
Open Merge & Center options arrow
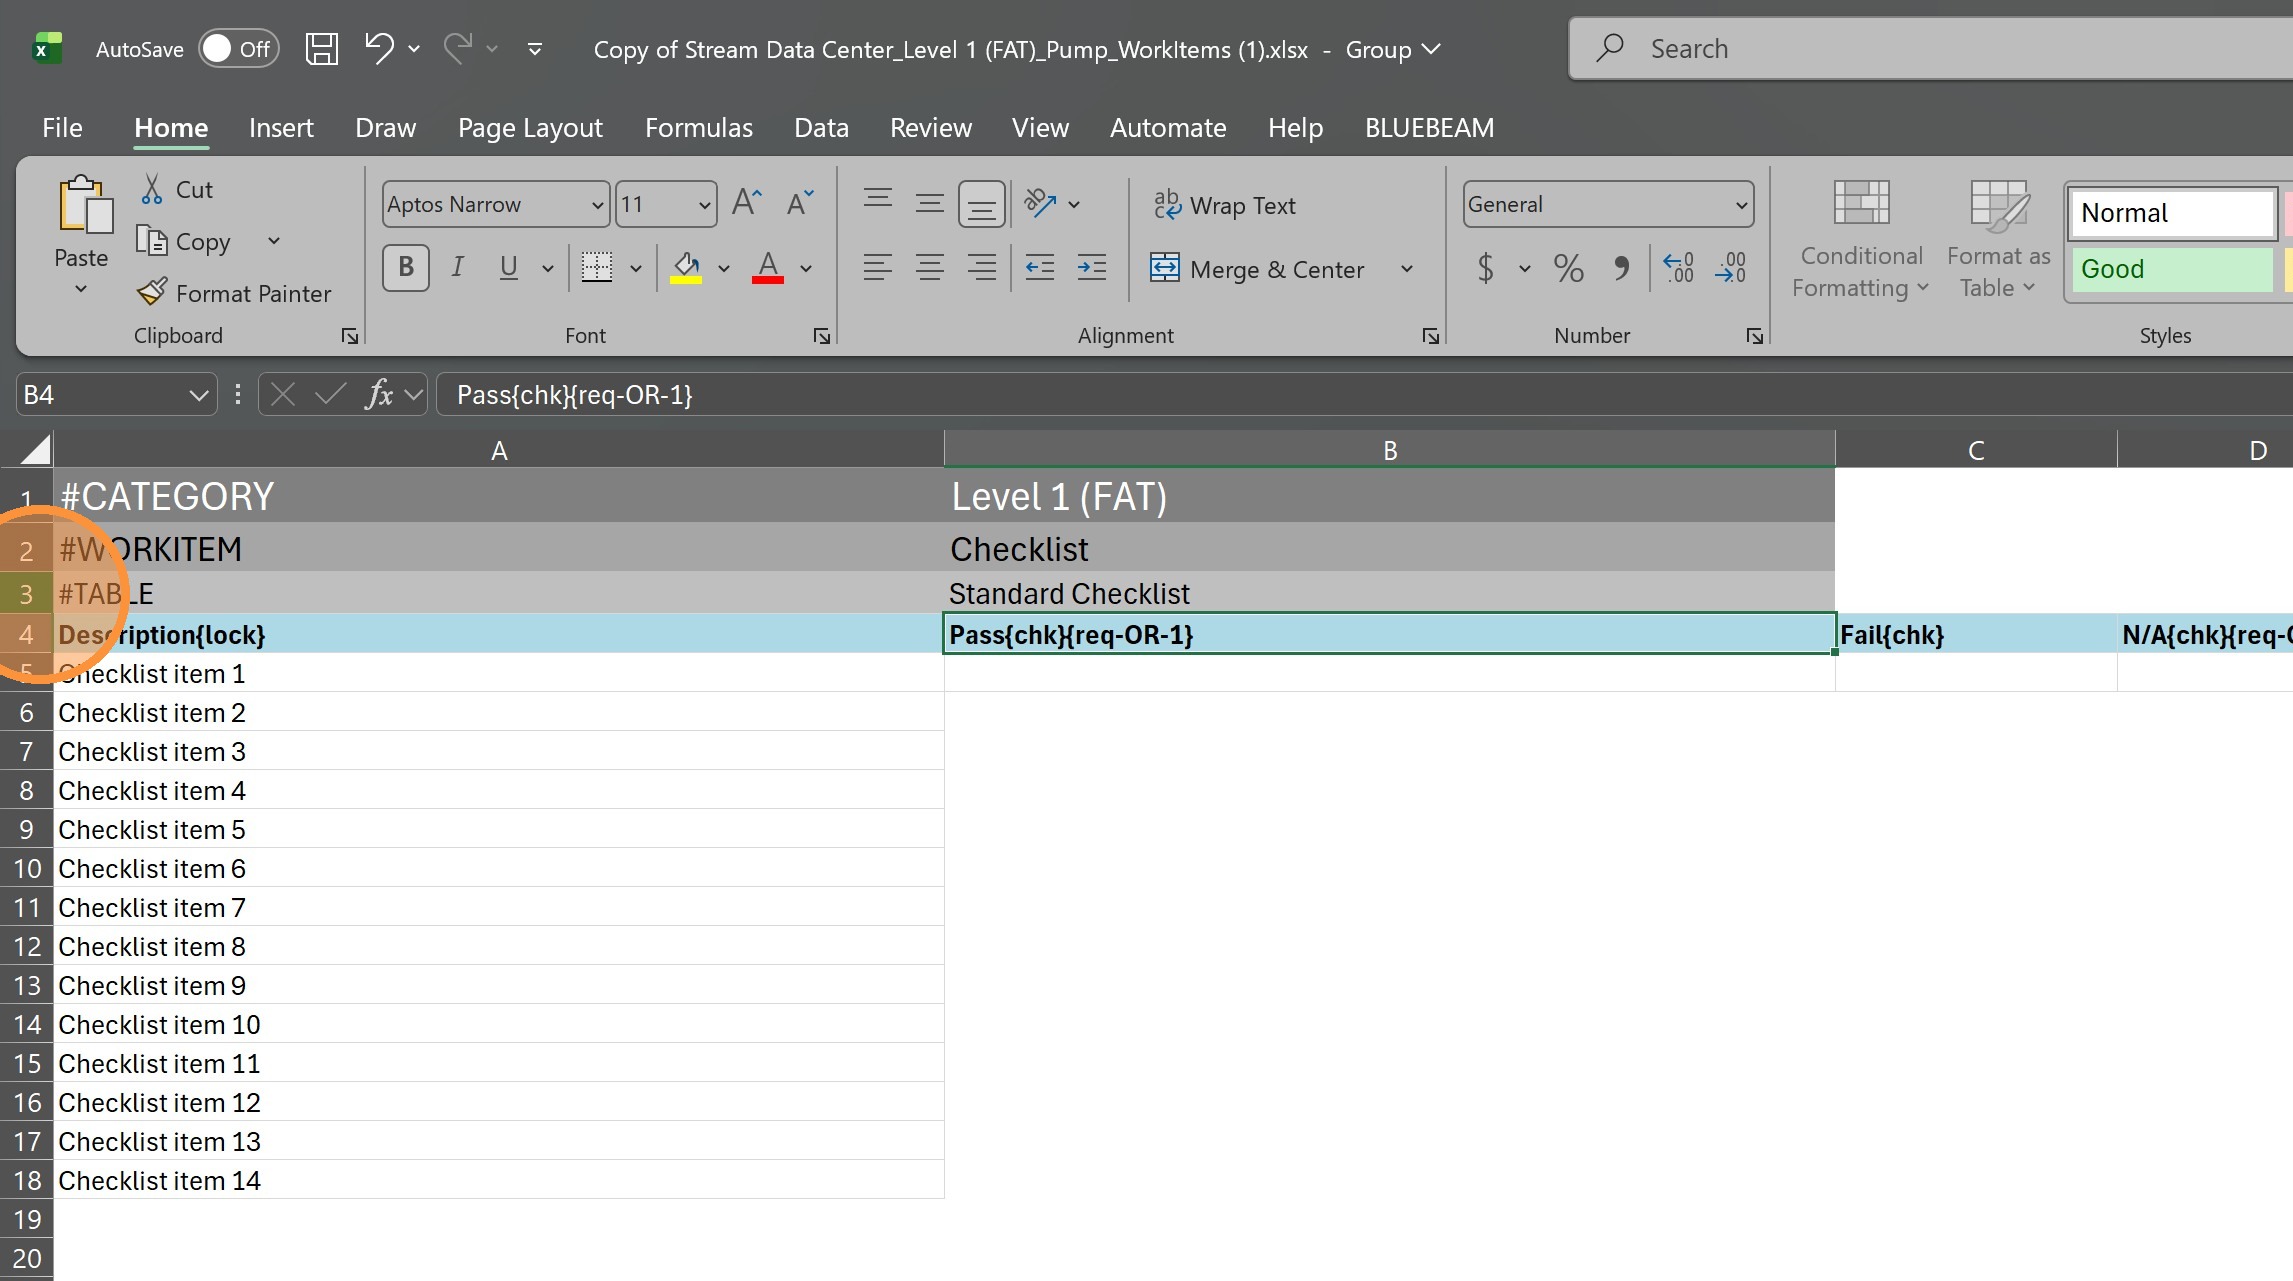[x=1407, y=269]
